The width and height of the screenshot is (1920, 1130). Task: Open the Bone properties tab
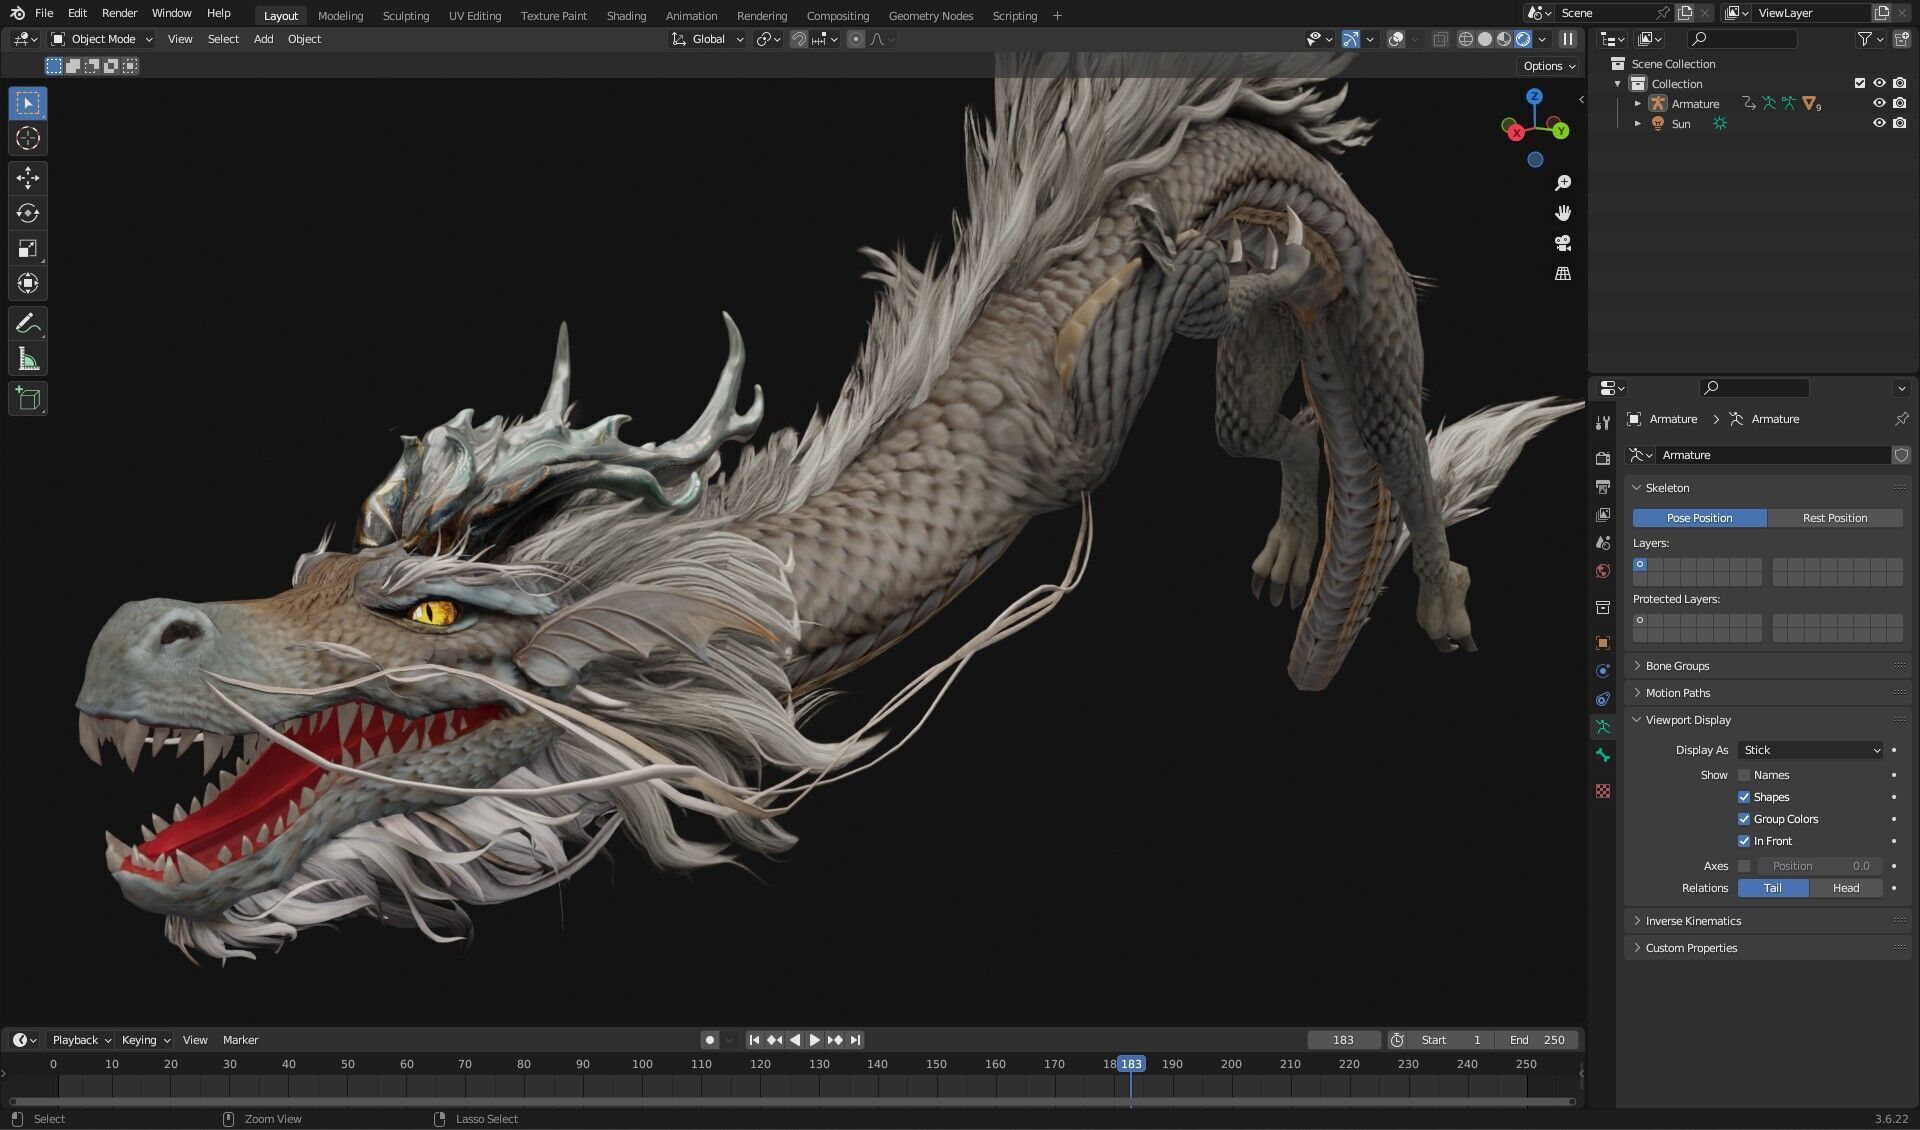point(1603,755)
